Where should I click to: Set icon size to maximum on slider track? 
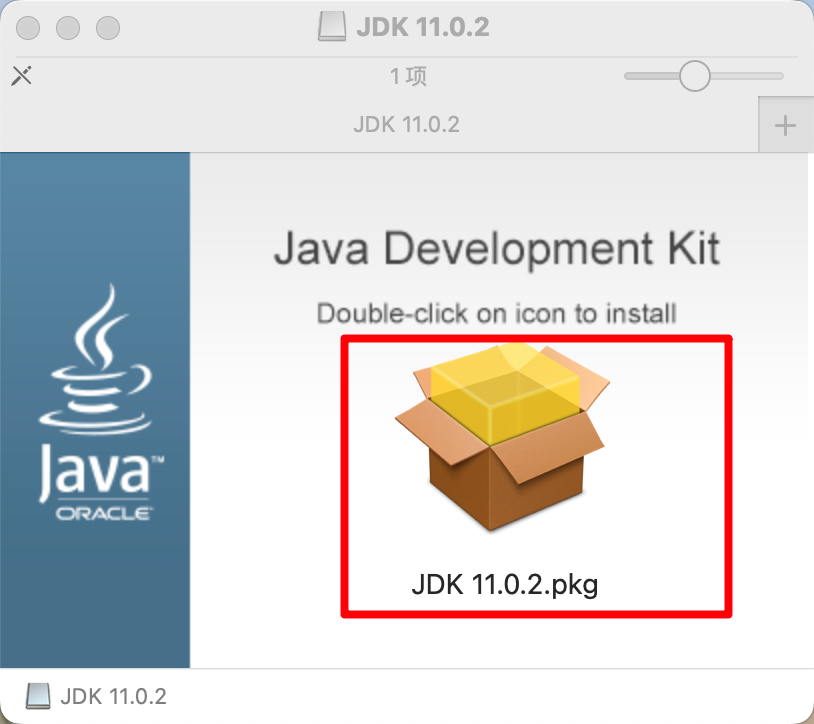click(779, 76)
